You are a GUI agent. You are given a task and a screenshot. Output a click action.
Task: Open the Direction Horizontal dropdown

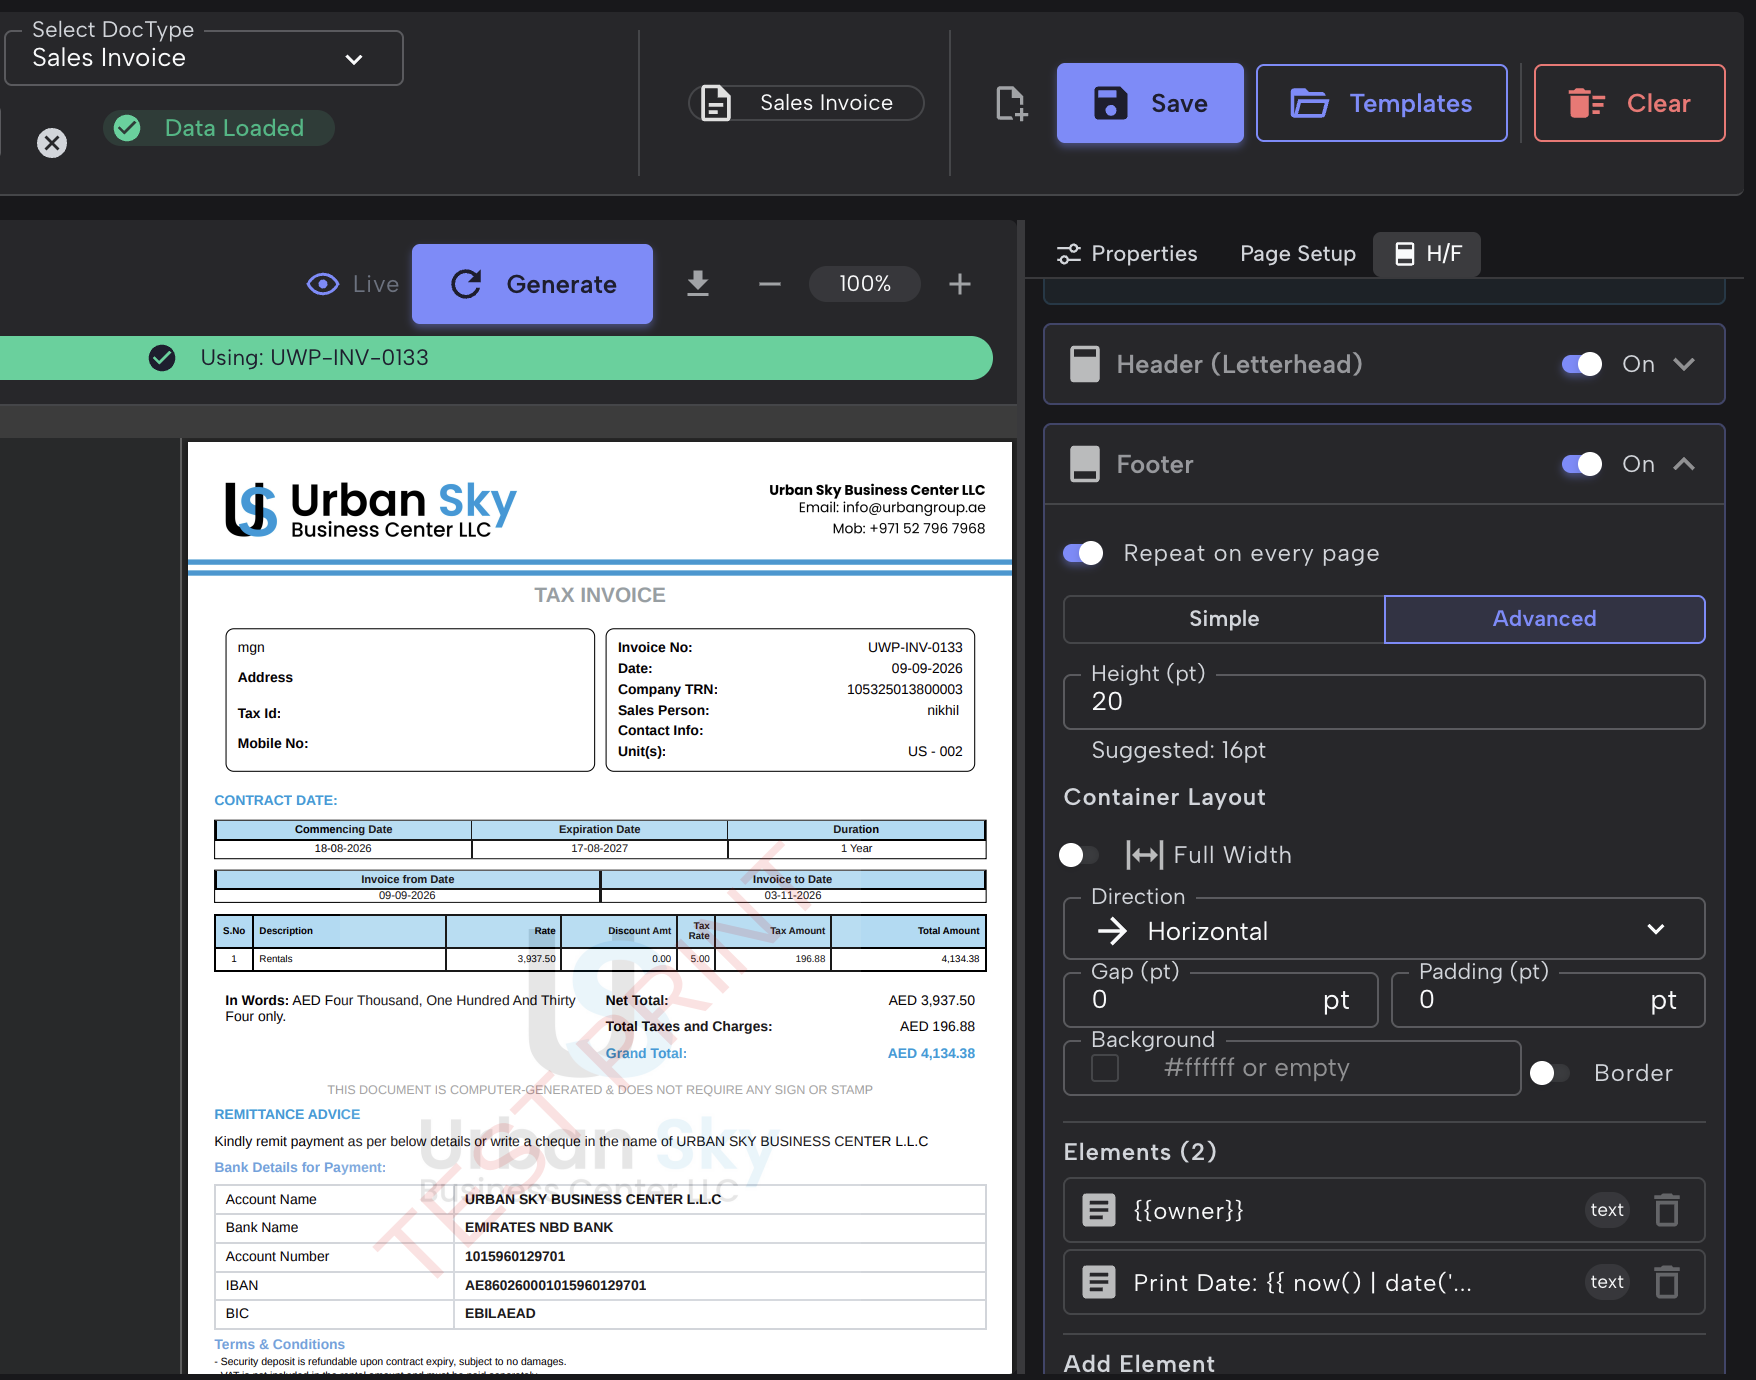[1384, 930]
